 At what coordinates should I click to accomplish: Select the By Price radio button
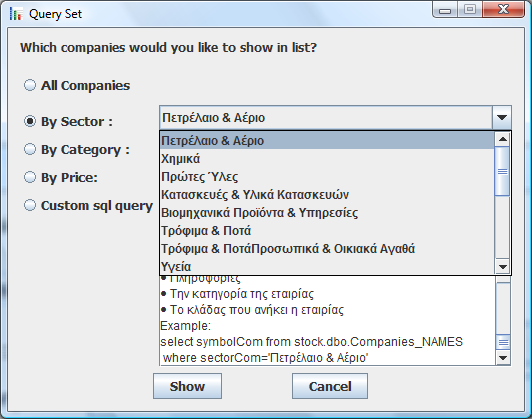(x=30, y=177)
